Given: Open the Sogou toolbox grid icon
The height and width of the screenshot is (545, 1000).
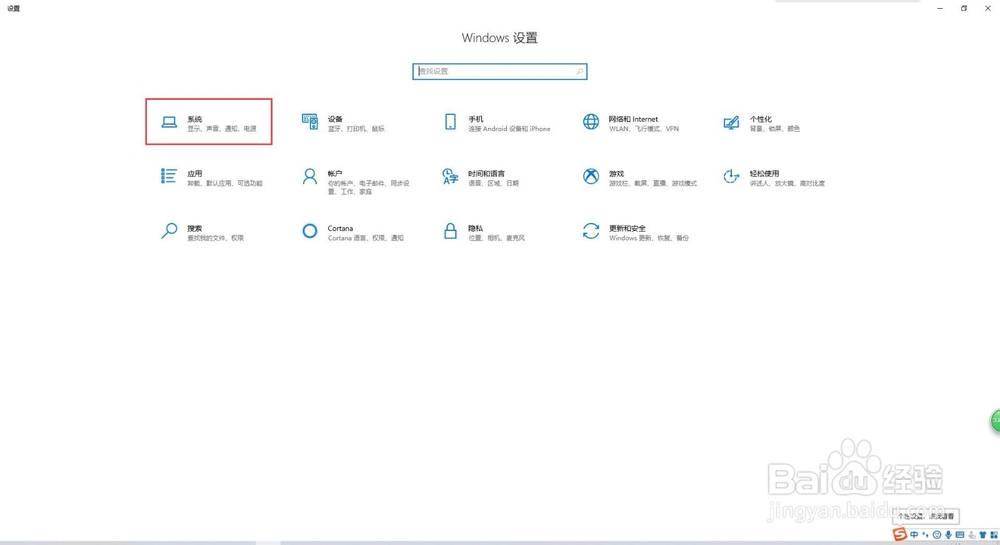Looking at the screenshot, I should (994, 535).
